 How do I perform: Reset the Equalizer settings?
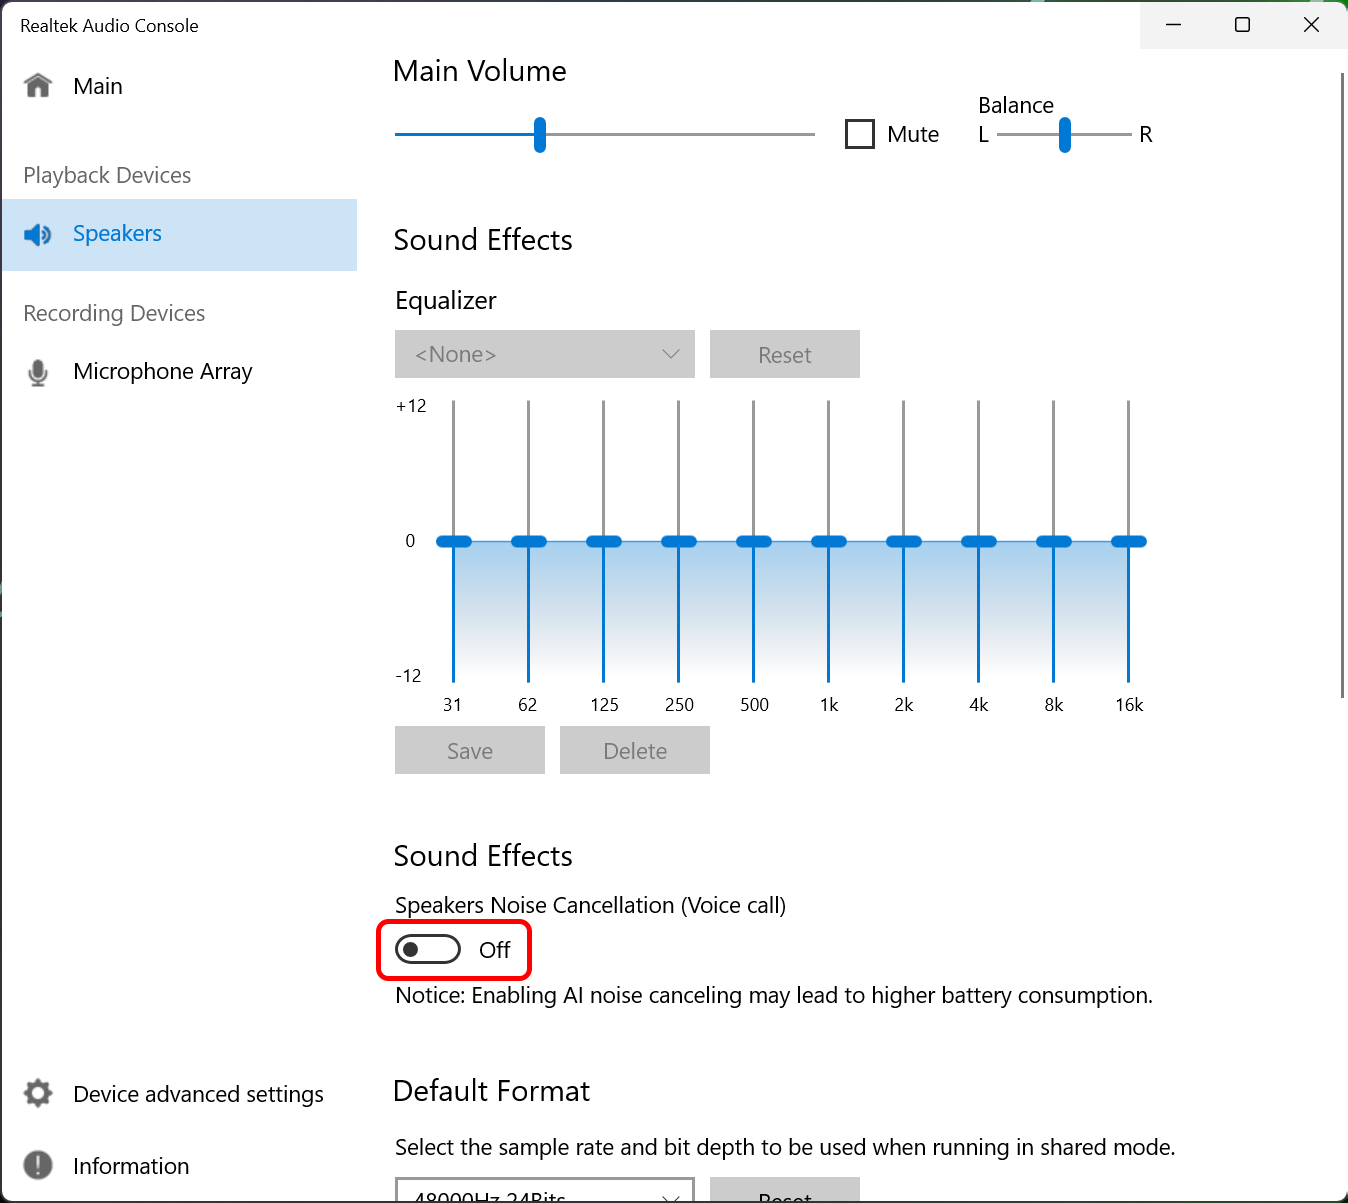[784, 354]
